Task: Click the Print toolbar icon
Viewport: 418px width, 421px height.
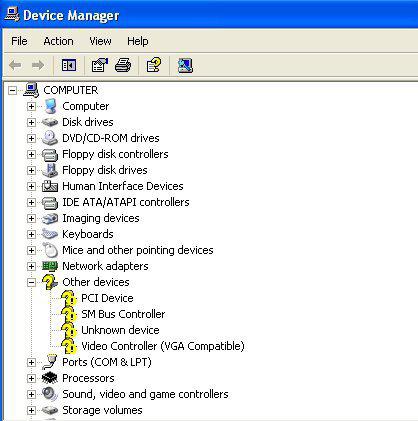Action: click(x=123, y=65)
